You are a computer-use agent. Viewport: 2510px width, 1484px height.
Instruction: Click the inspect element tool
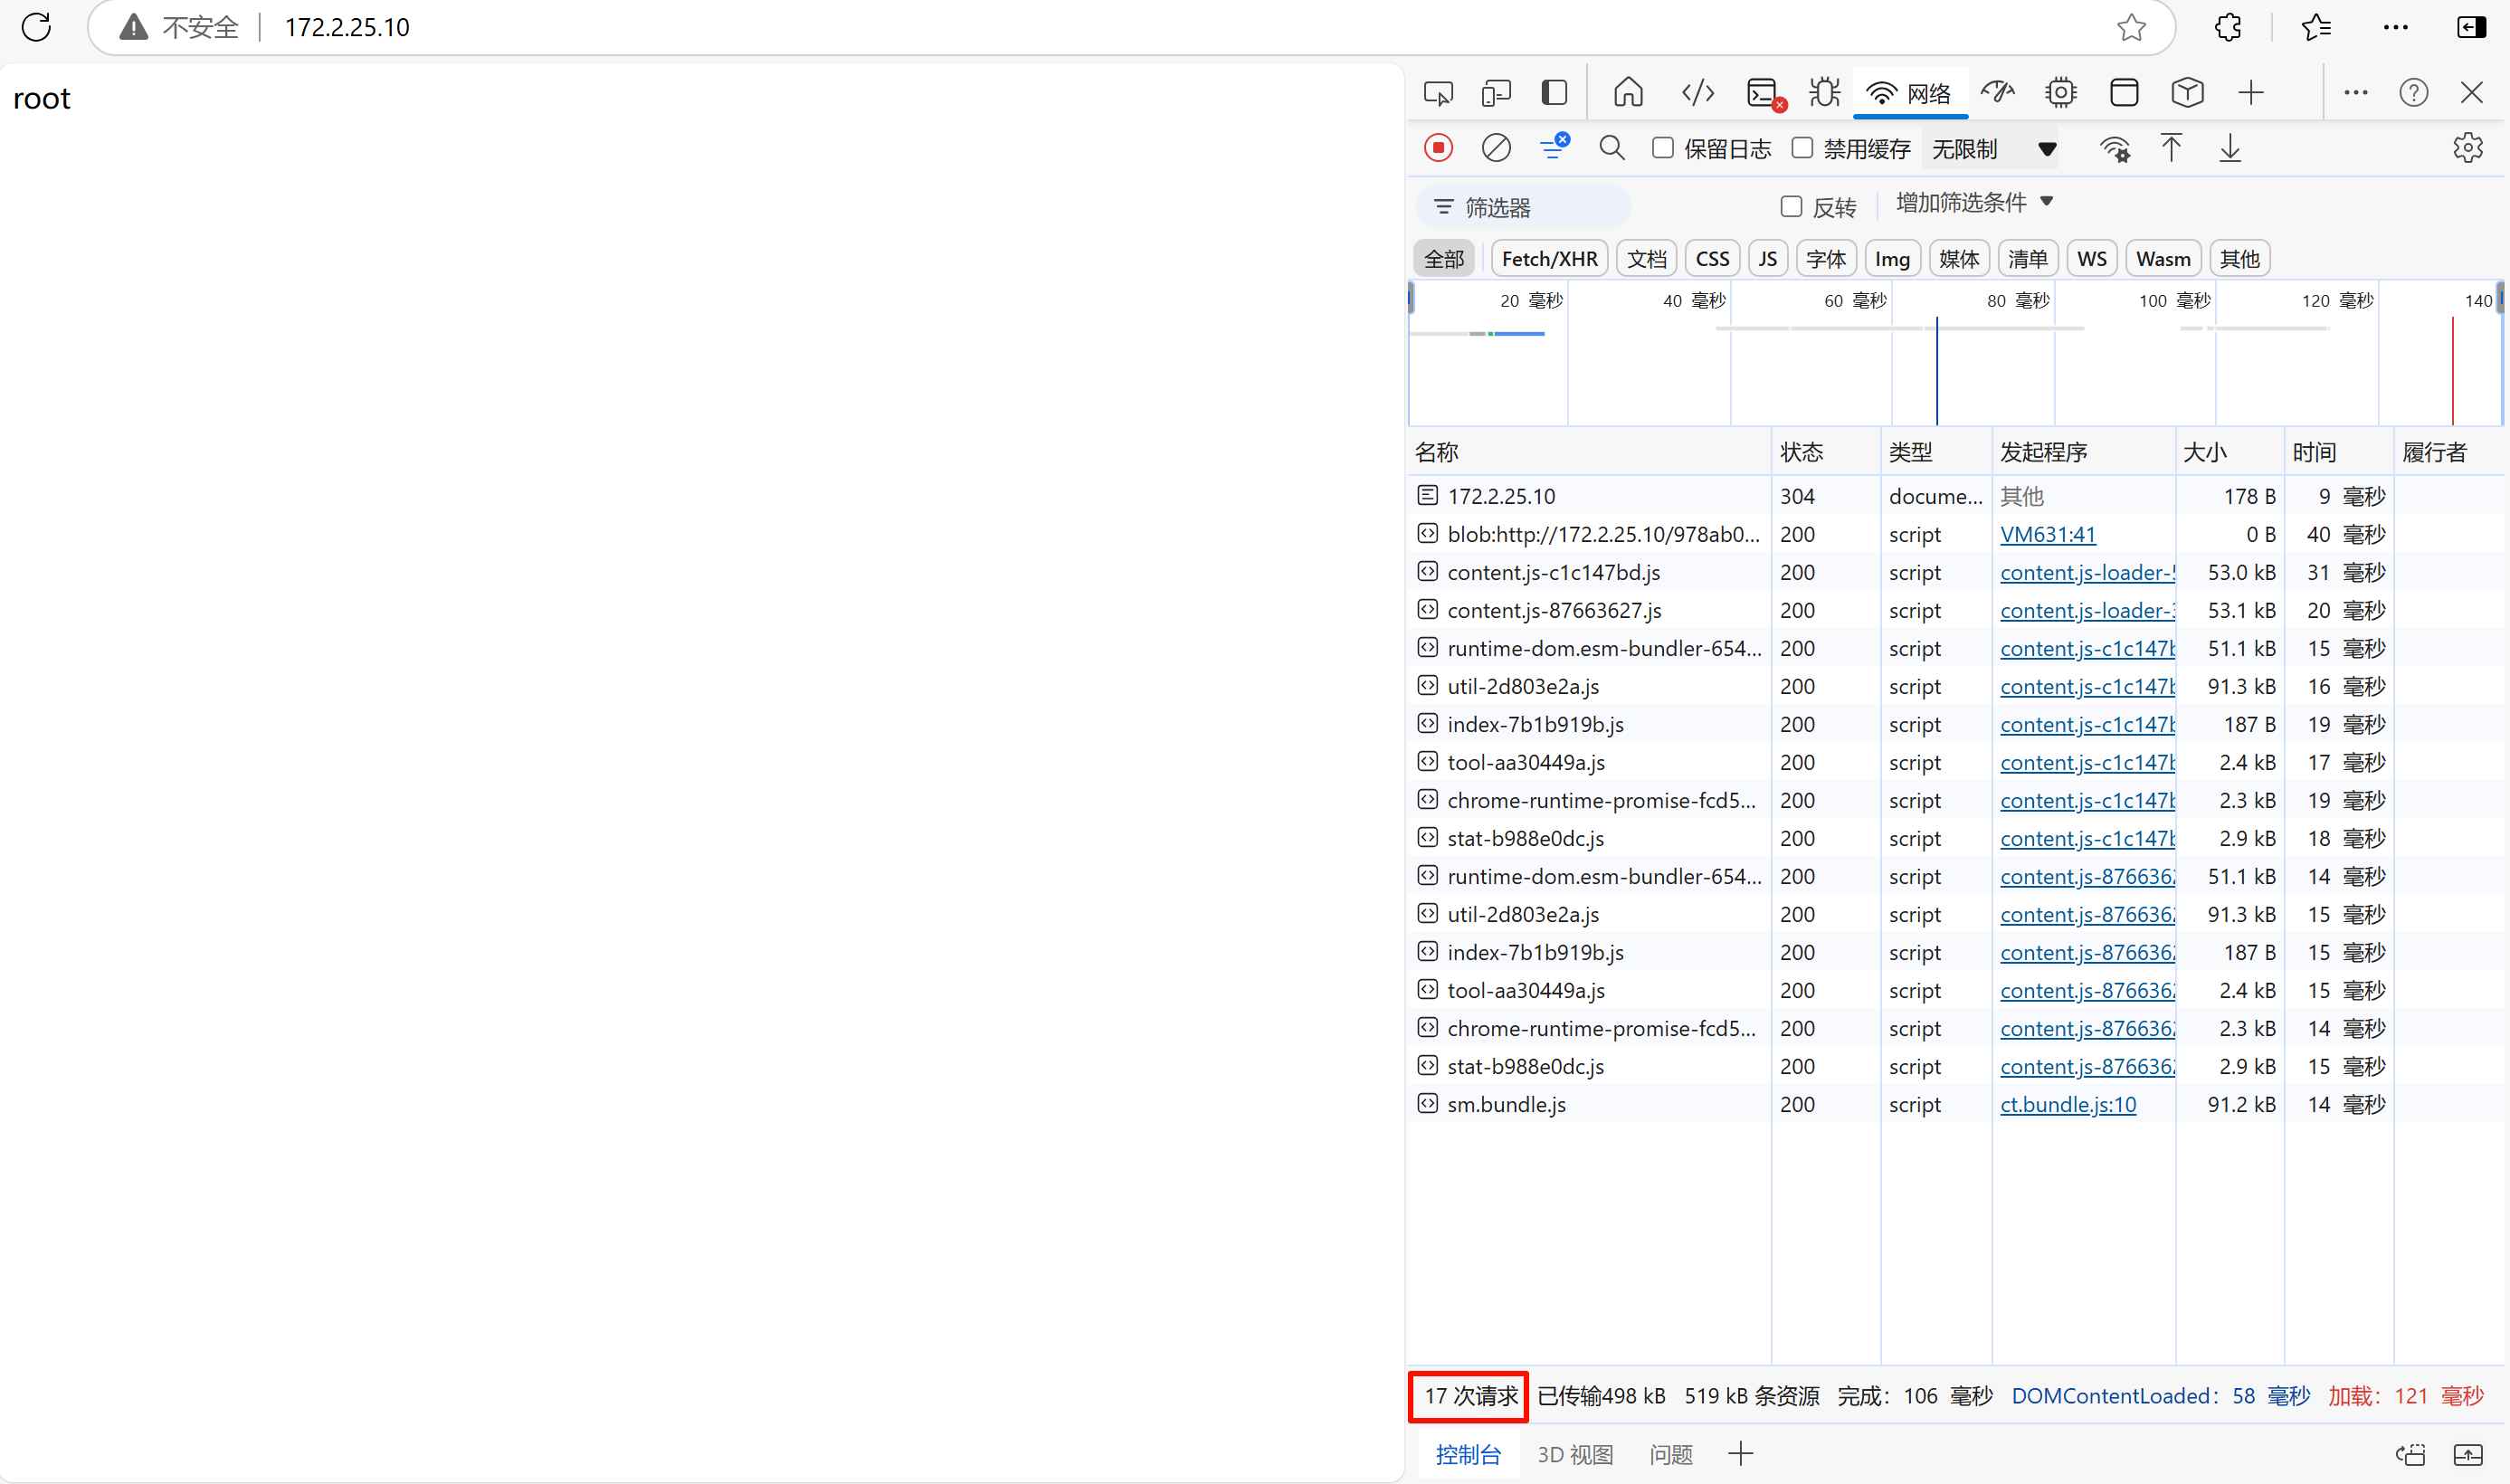click(x=1438, y=93)
